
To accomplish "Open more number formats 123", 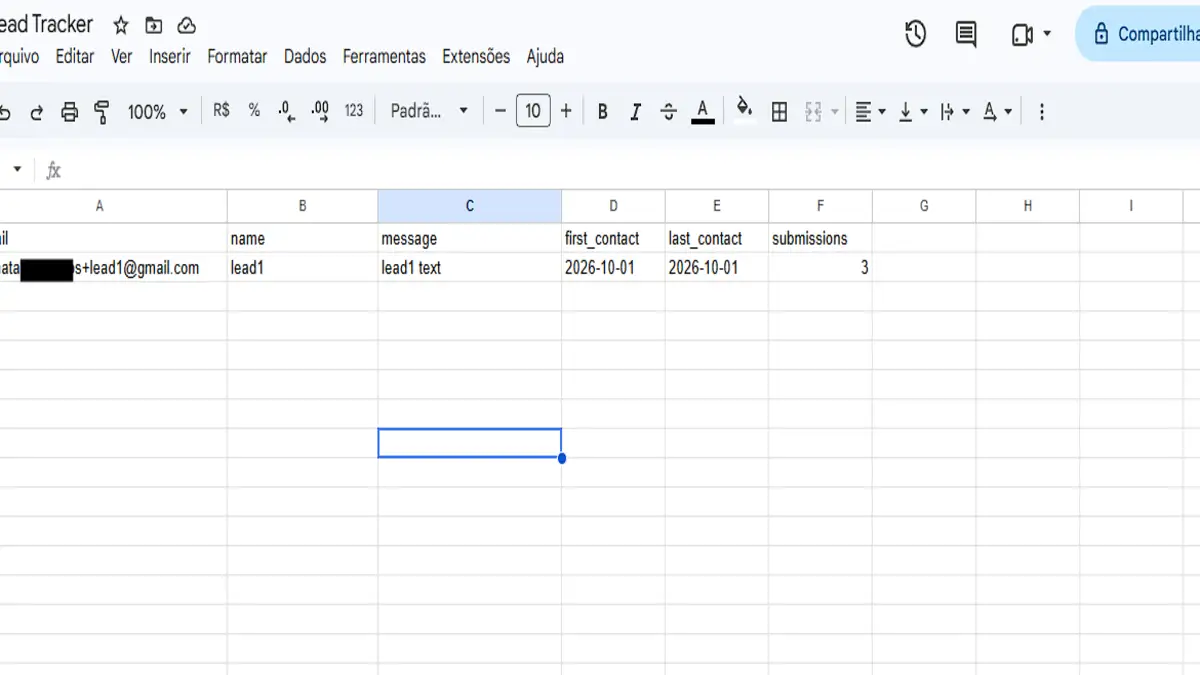I will point(354,111).
